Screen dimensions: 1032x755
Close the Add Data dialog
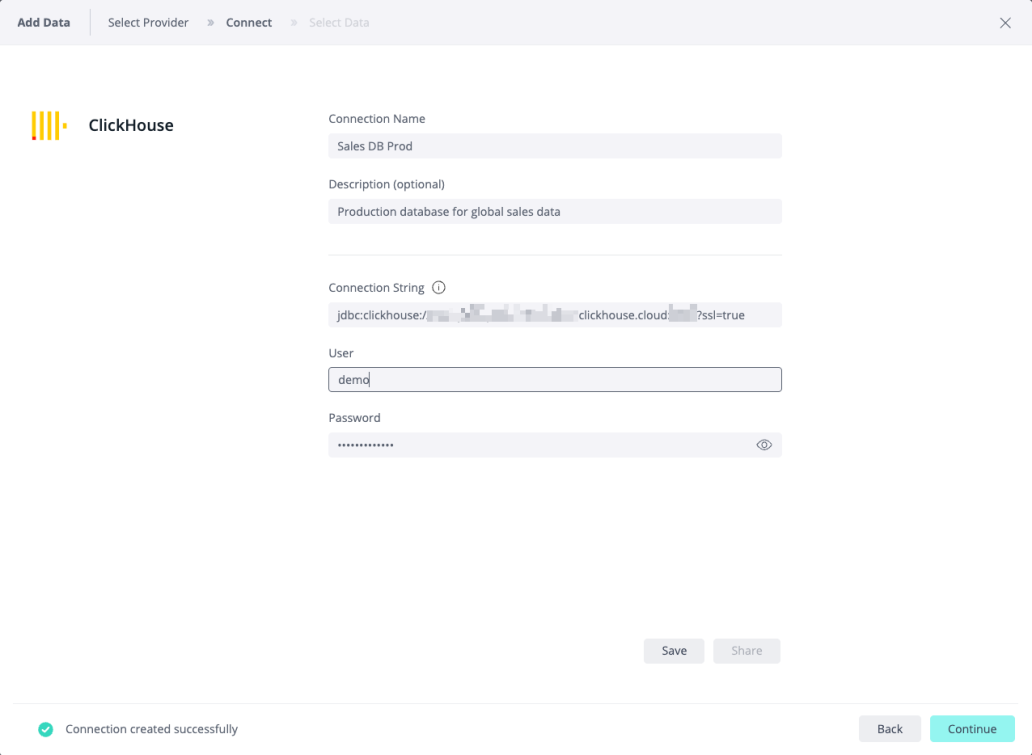click(1005, 23)
